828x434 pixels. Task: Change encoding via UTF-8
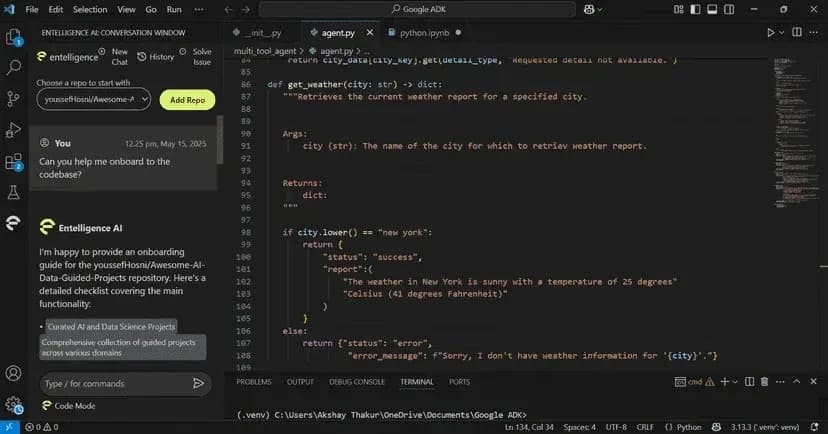616,427
